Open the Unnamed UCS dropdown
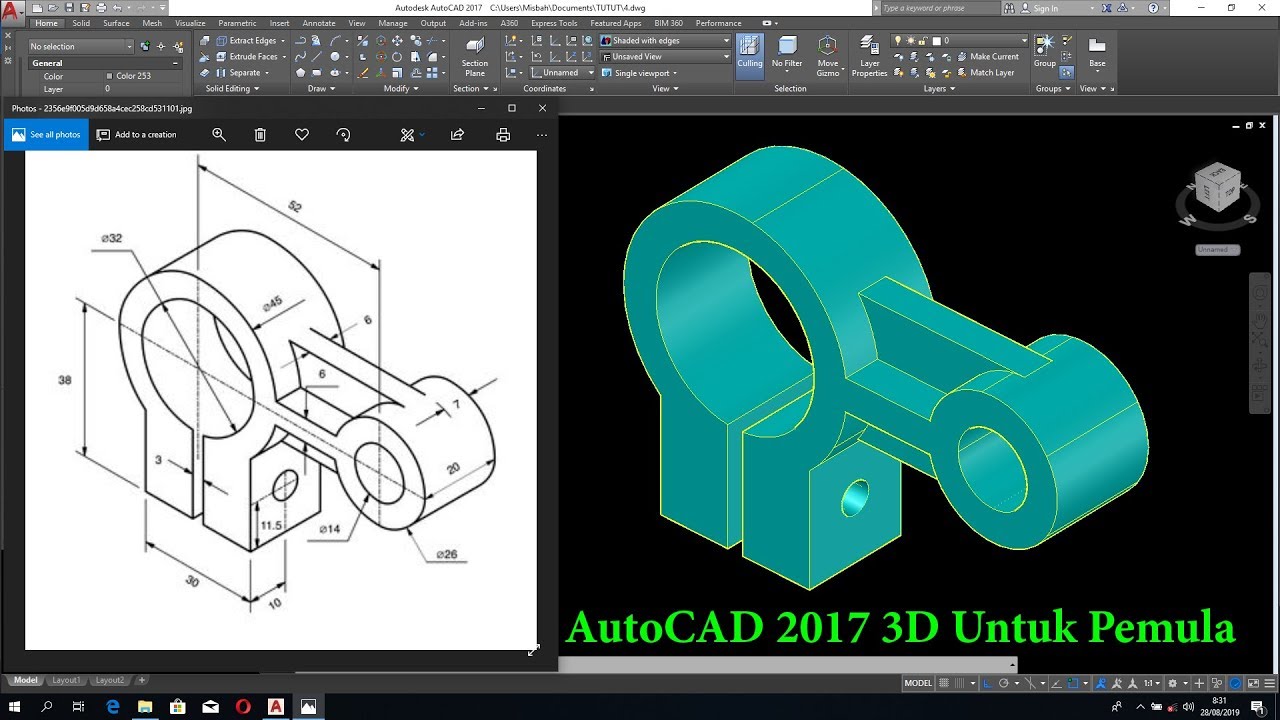 coord(562,73)
